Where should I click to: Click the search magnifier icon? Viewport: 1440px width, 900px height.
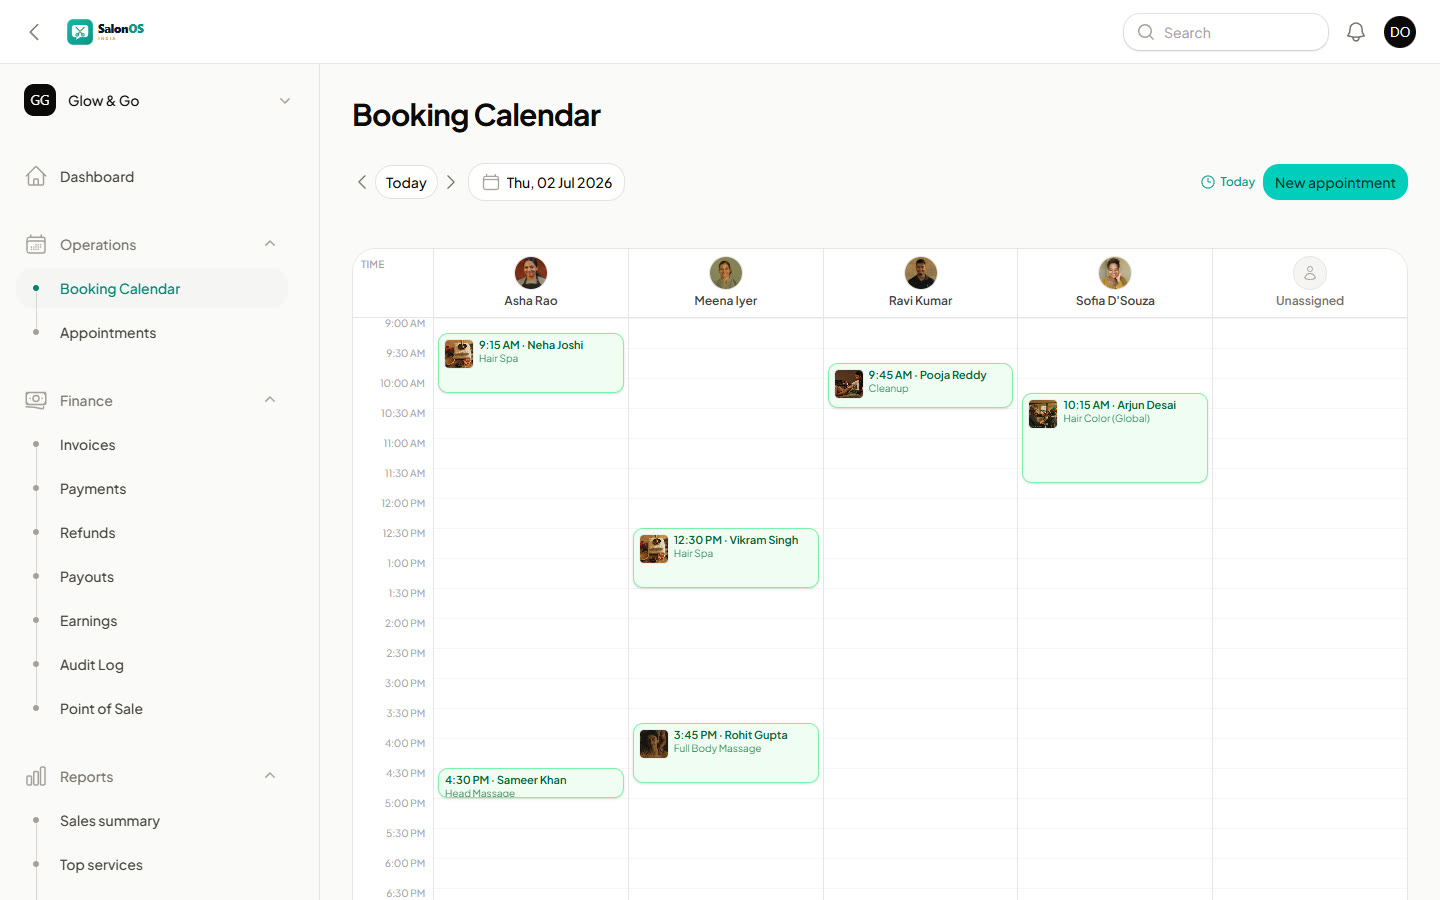[1146, 32]
